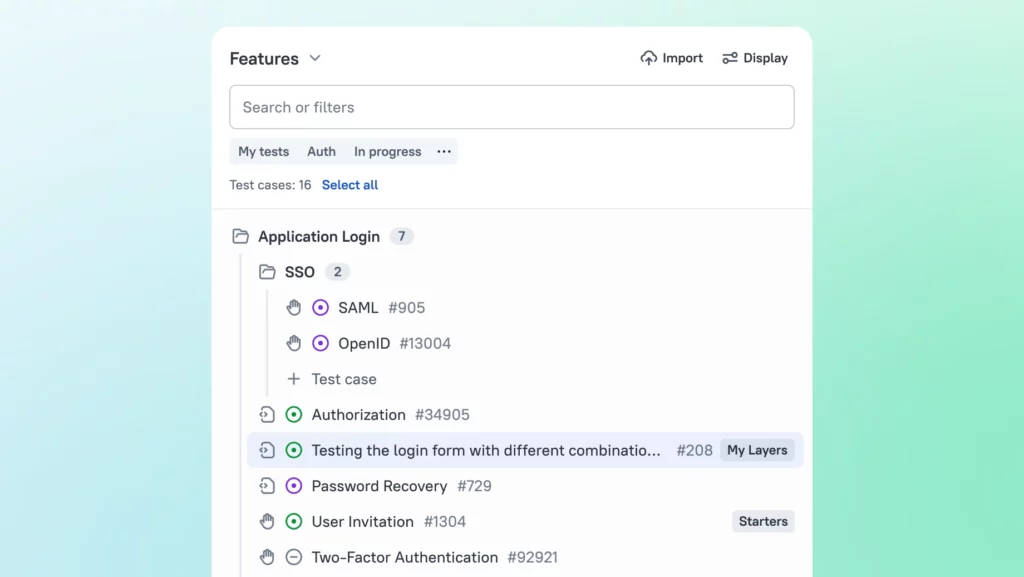Screen dimensions: 1024x577
Task: Click the #729 ID text
Action: click(474, 486)
